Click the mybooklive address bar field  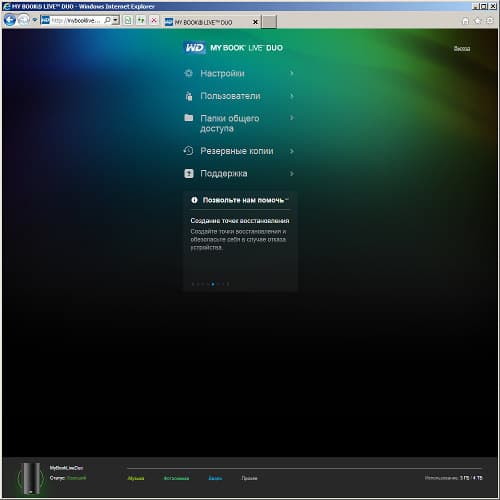click(76, 21)
